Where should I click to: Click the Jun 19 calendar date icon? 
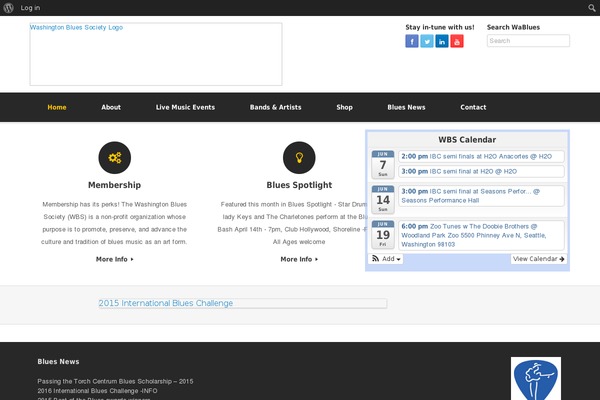(x=383, y=235)
